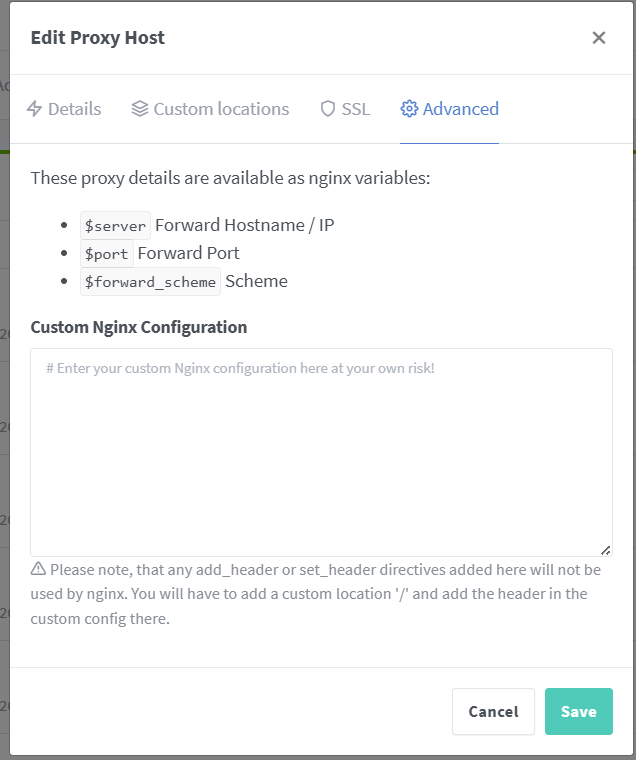Click the Edit Proxy Host title
Viewport: 636px width, 760px height.
coord(97,38)
